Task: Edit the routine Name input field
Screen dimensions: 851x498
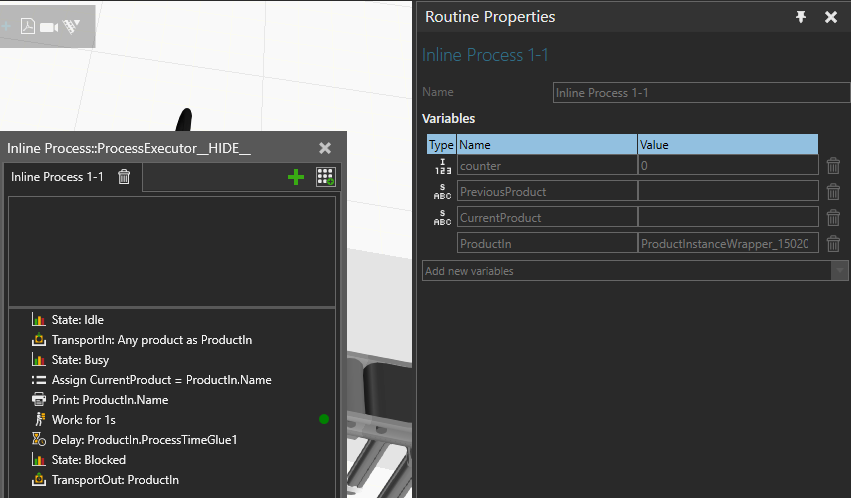Action: tap(701, 93)
